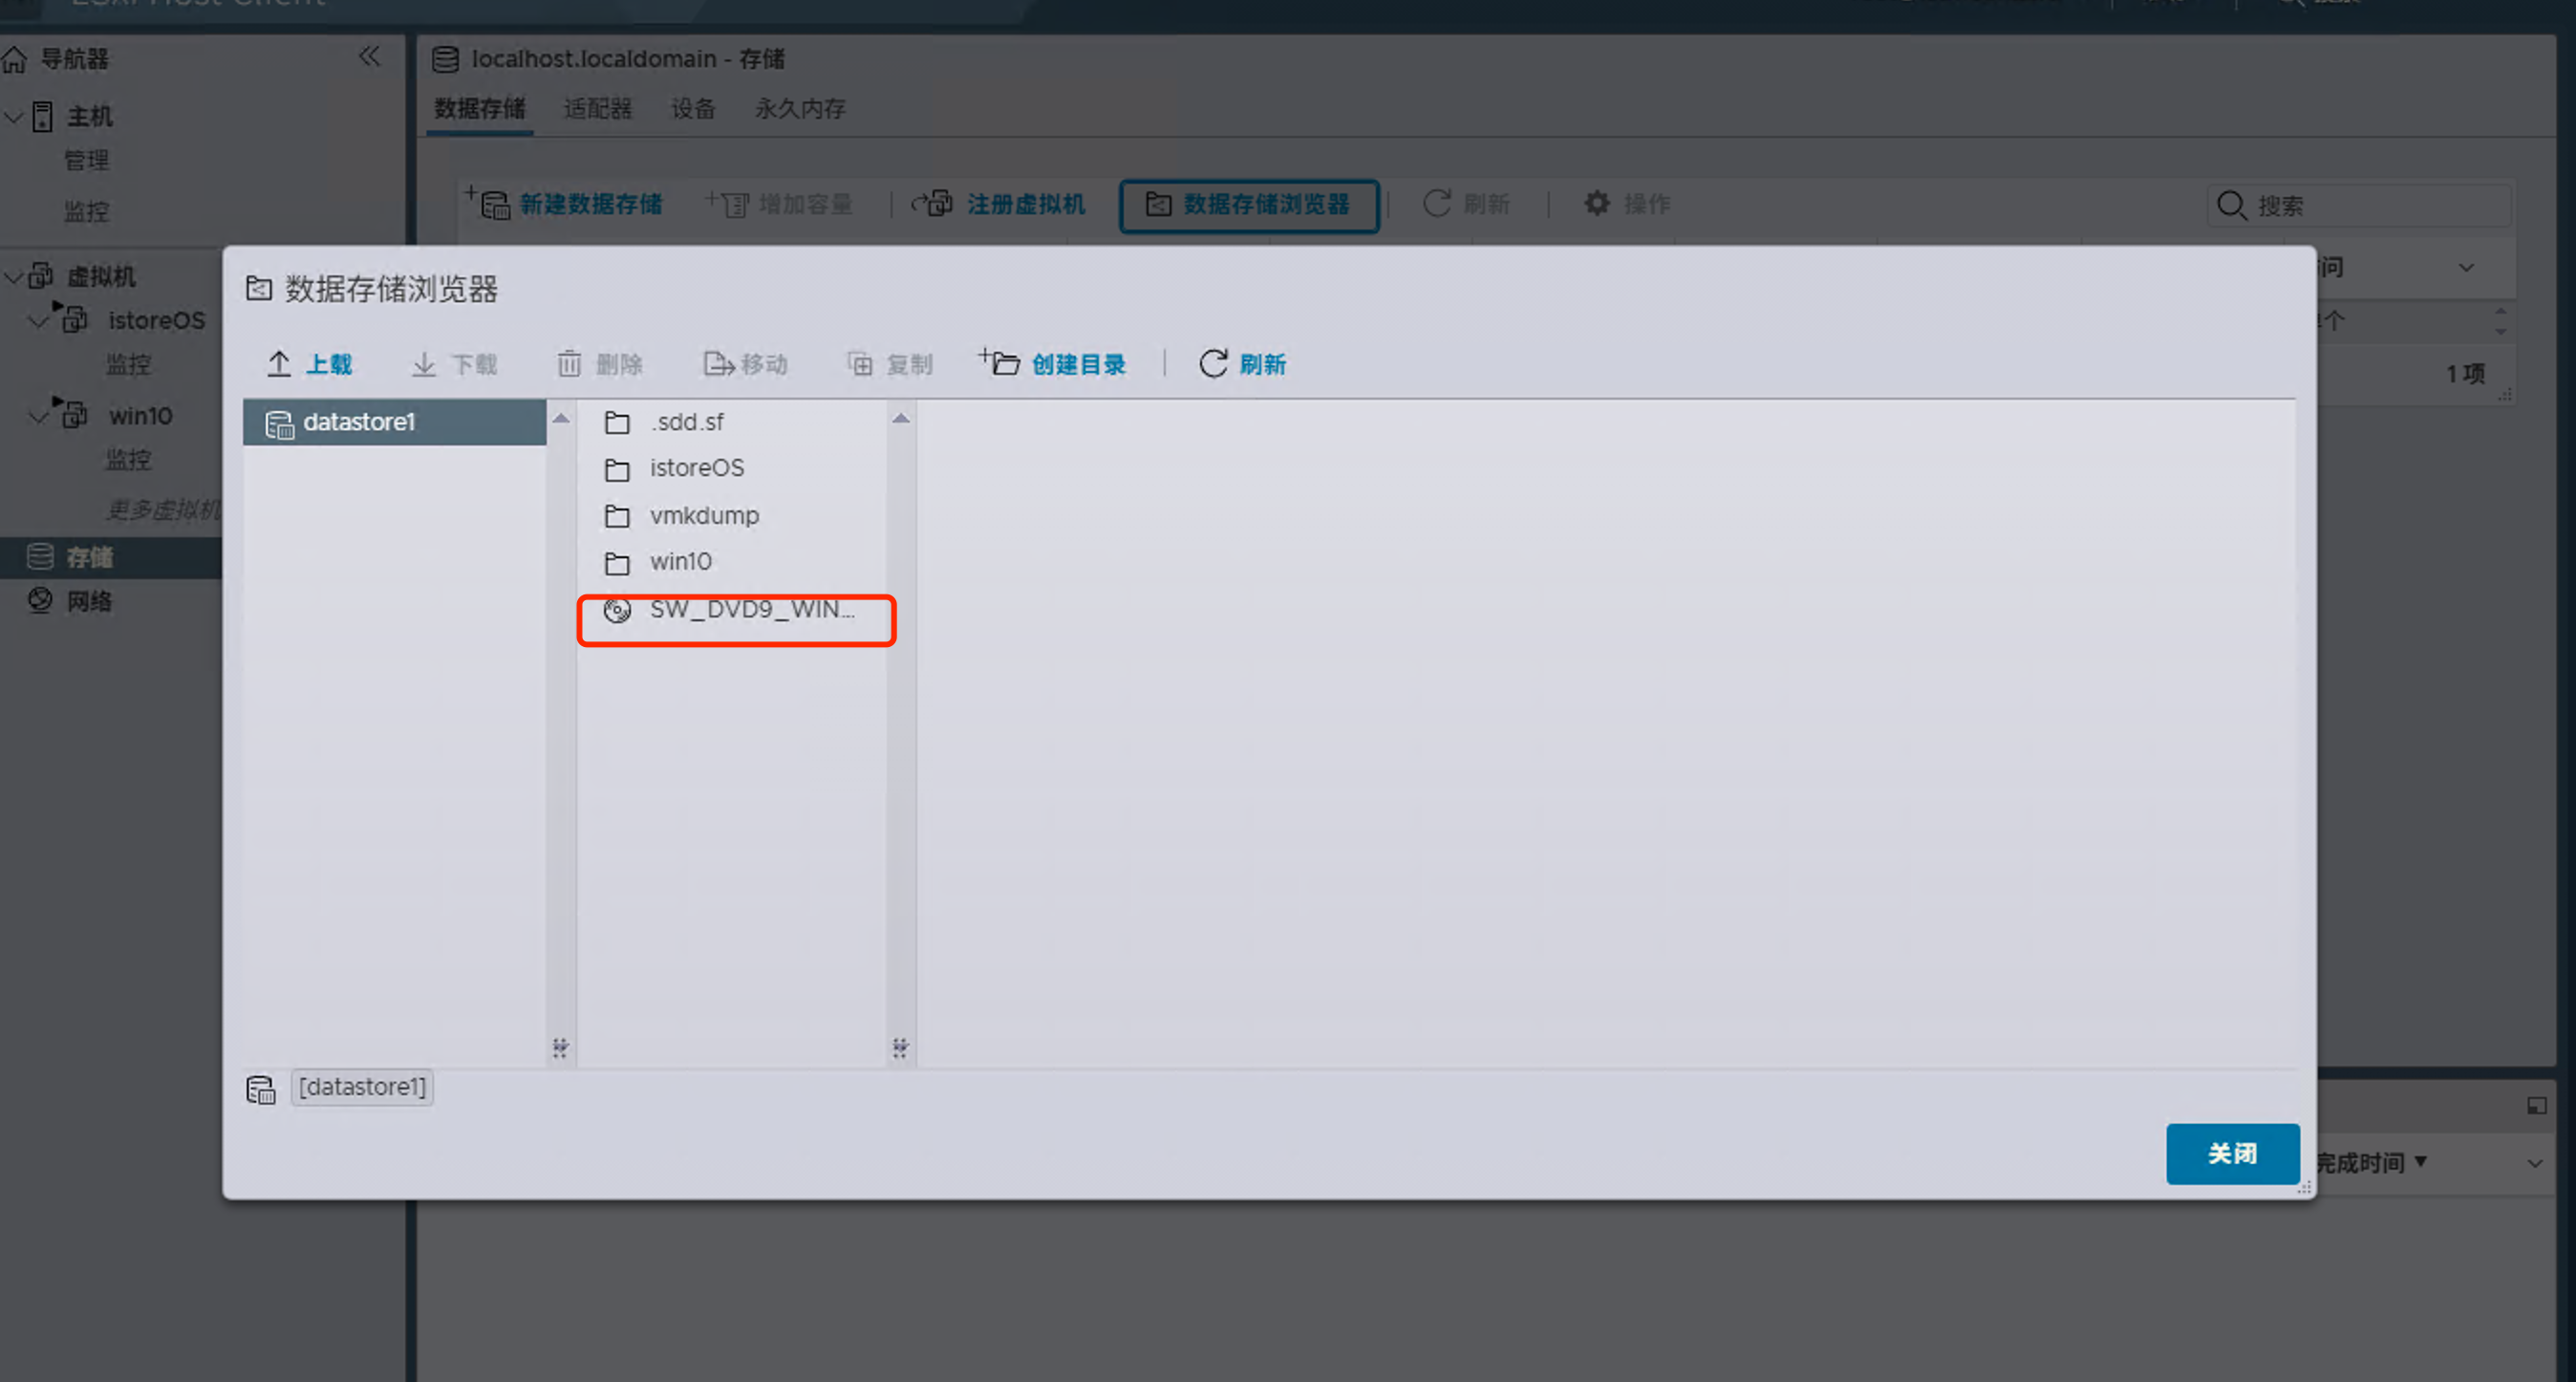Click the scroll-up arrow of the file list

click(900, 418)
